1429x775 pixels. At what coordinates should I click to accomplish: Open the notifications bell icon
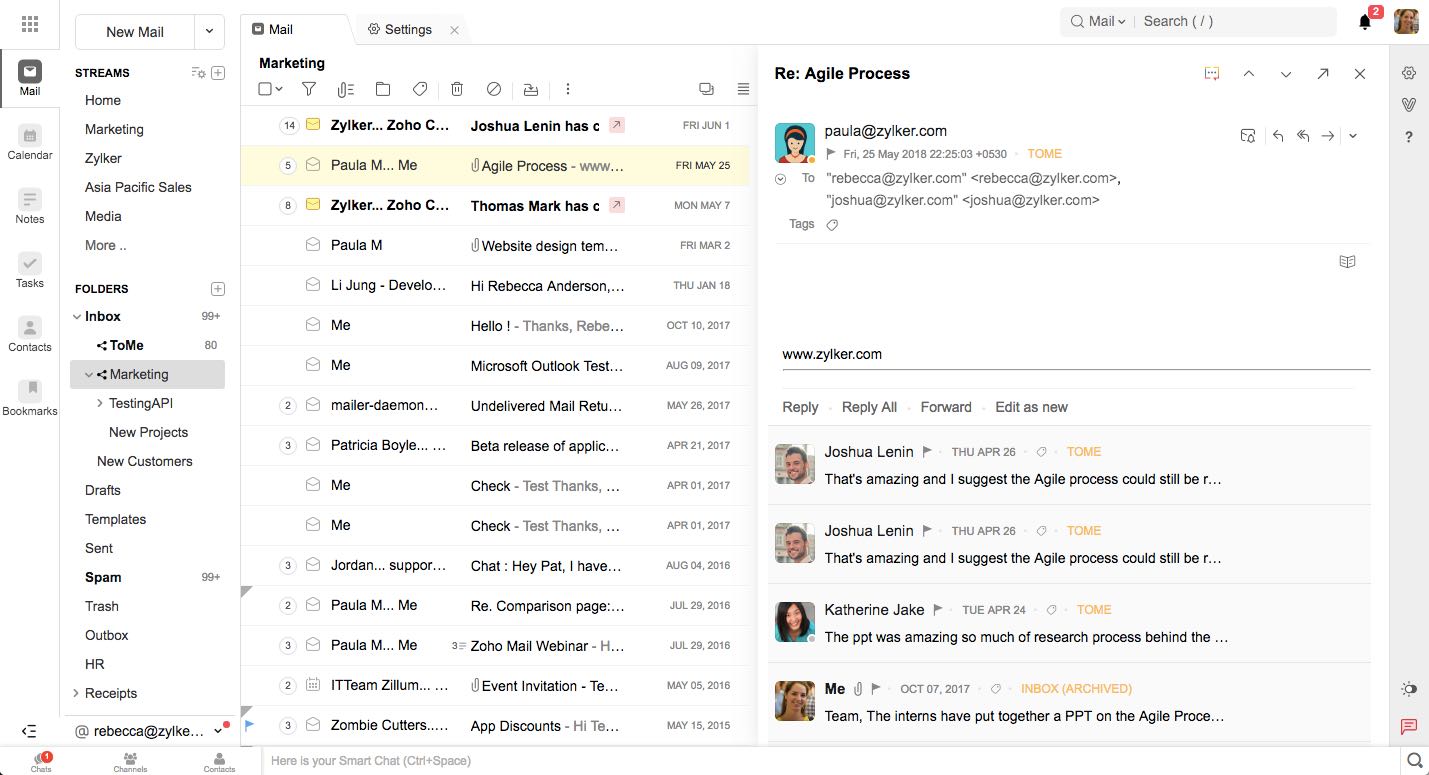(1365, 22)
